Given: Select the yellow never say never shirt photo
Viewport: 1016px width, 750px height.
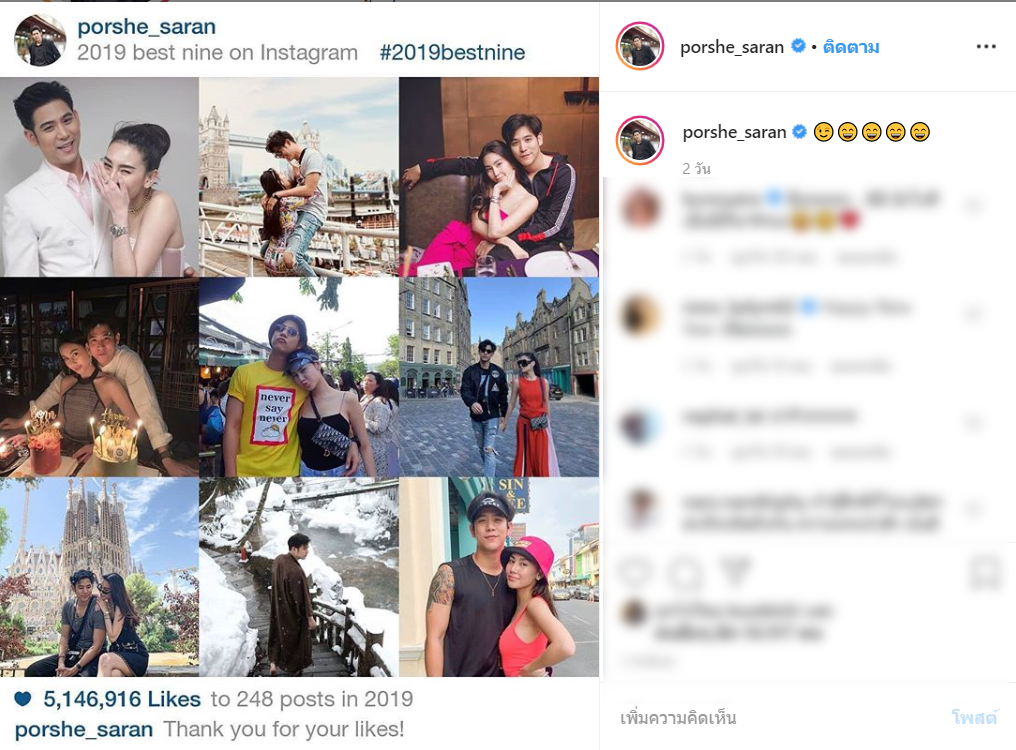Looking at the screenshot, I should click(x=299, y=377).
